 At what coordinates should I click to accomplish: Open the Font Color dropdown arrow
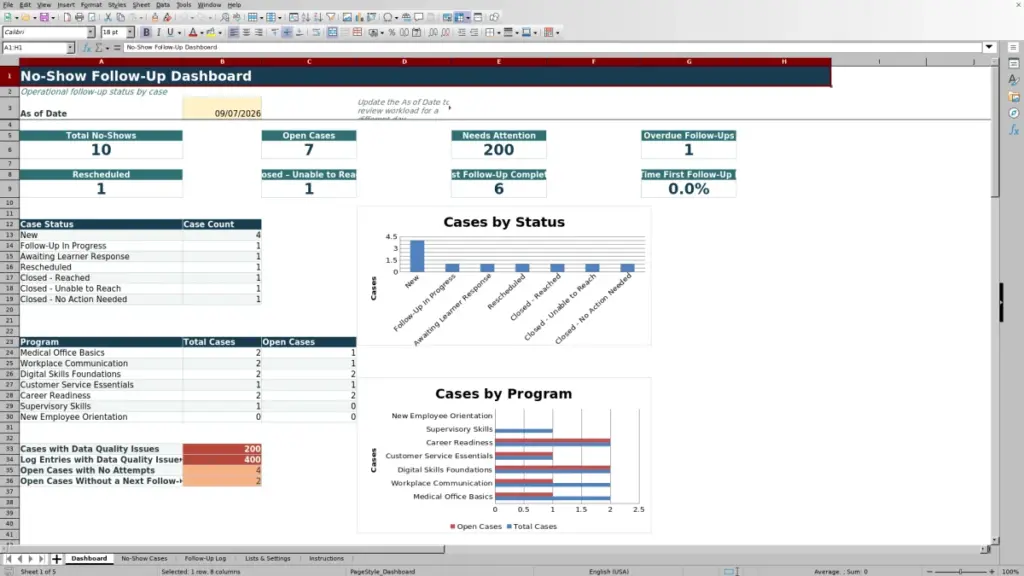coord(201,32)
